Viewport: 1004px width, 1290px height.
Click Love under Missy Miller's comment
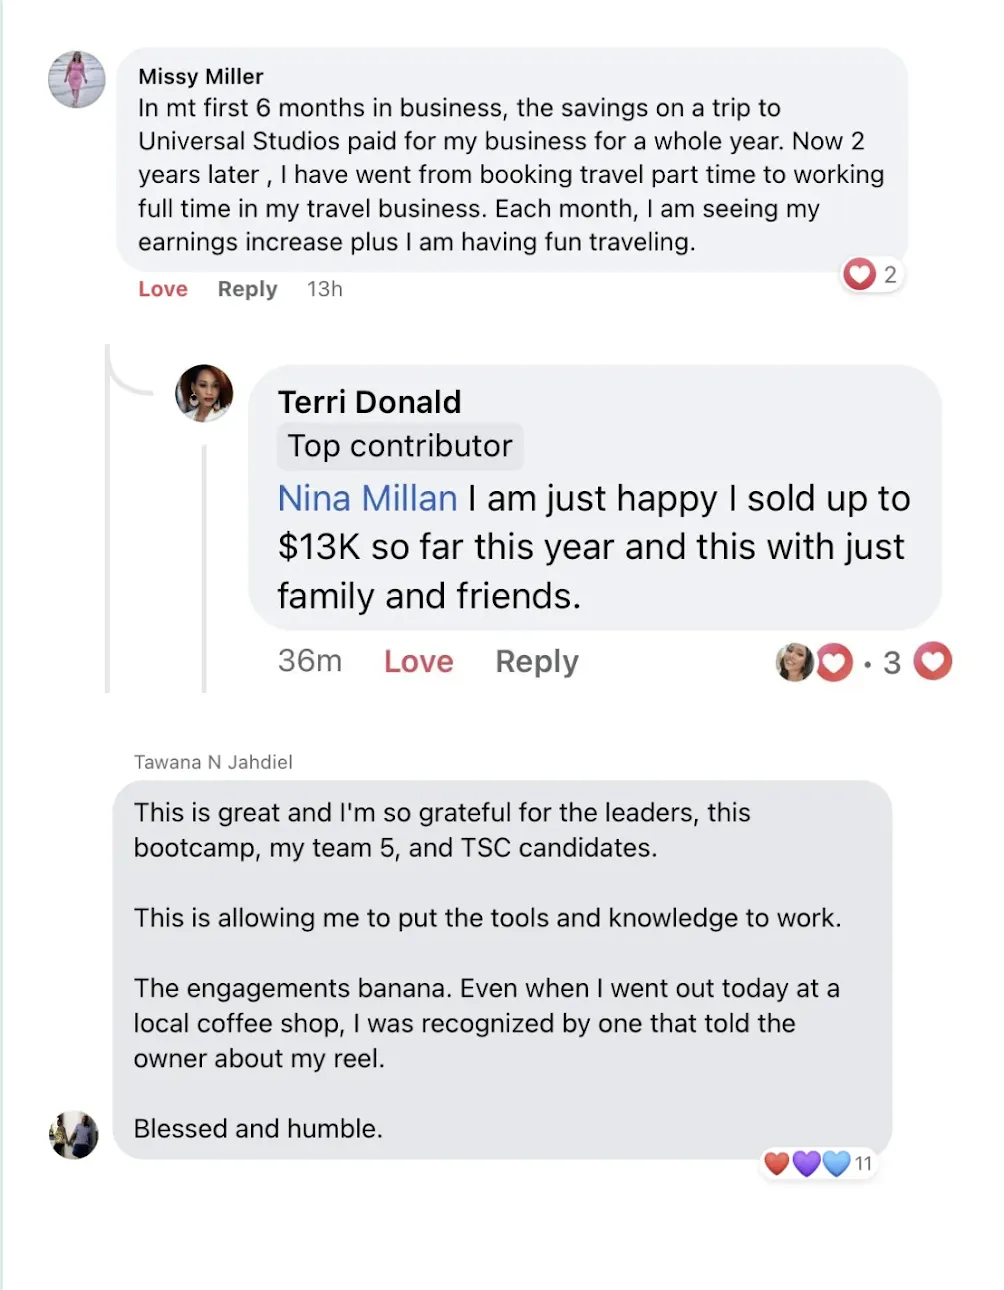pyautogui.click(x=163, y=289)
